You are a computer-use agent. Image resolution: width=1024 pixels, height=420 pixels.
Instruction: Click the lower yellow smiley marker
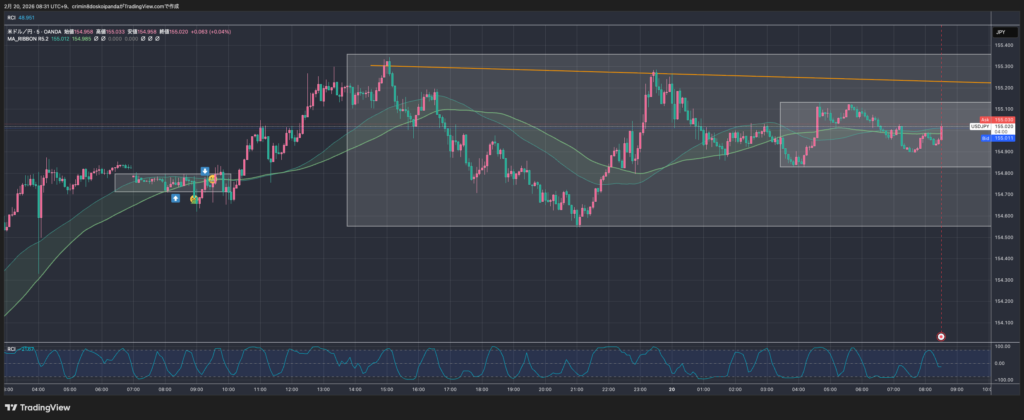[194, 199]
